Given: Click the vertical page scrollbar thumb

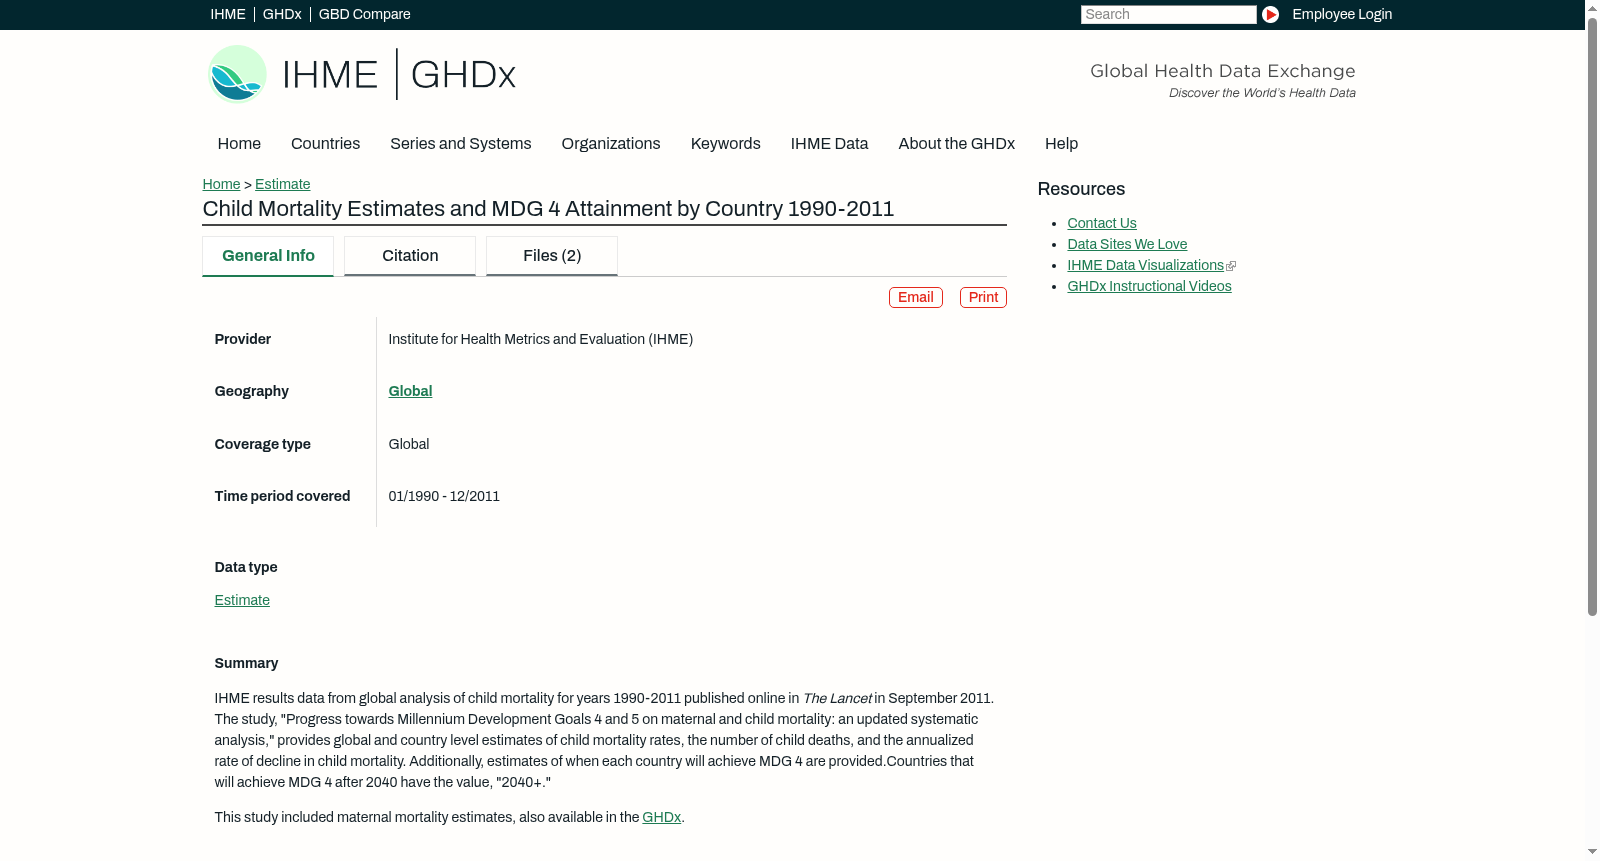Looking at the screenshot, I should (1592, 316).
